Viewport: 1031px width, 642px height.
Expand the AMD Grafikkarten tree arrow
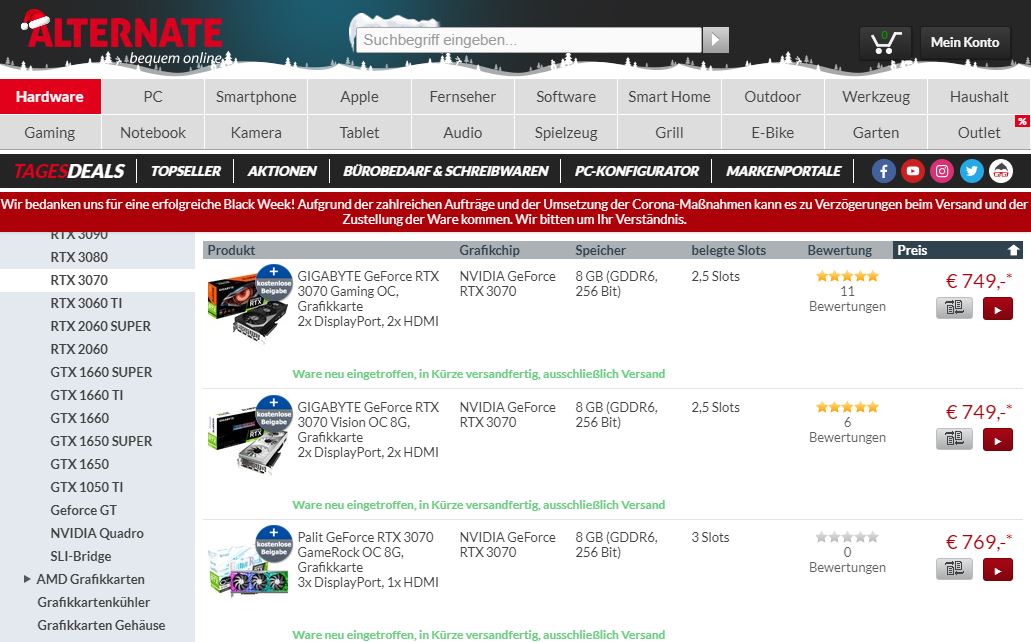coord(27,580)
